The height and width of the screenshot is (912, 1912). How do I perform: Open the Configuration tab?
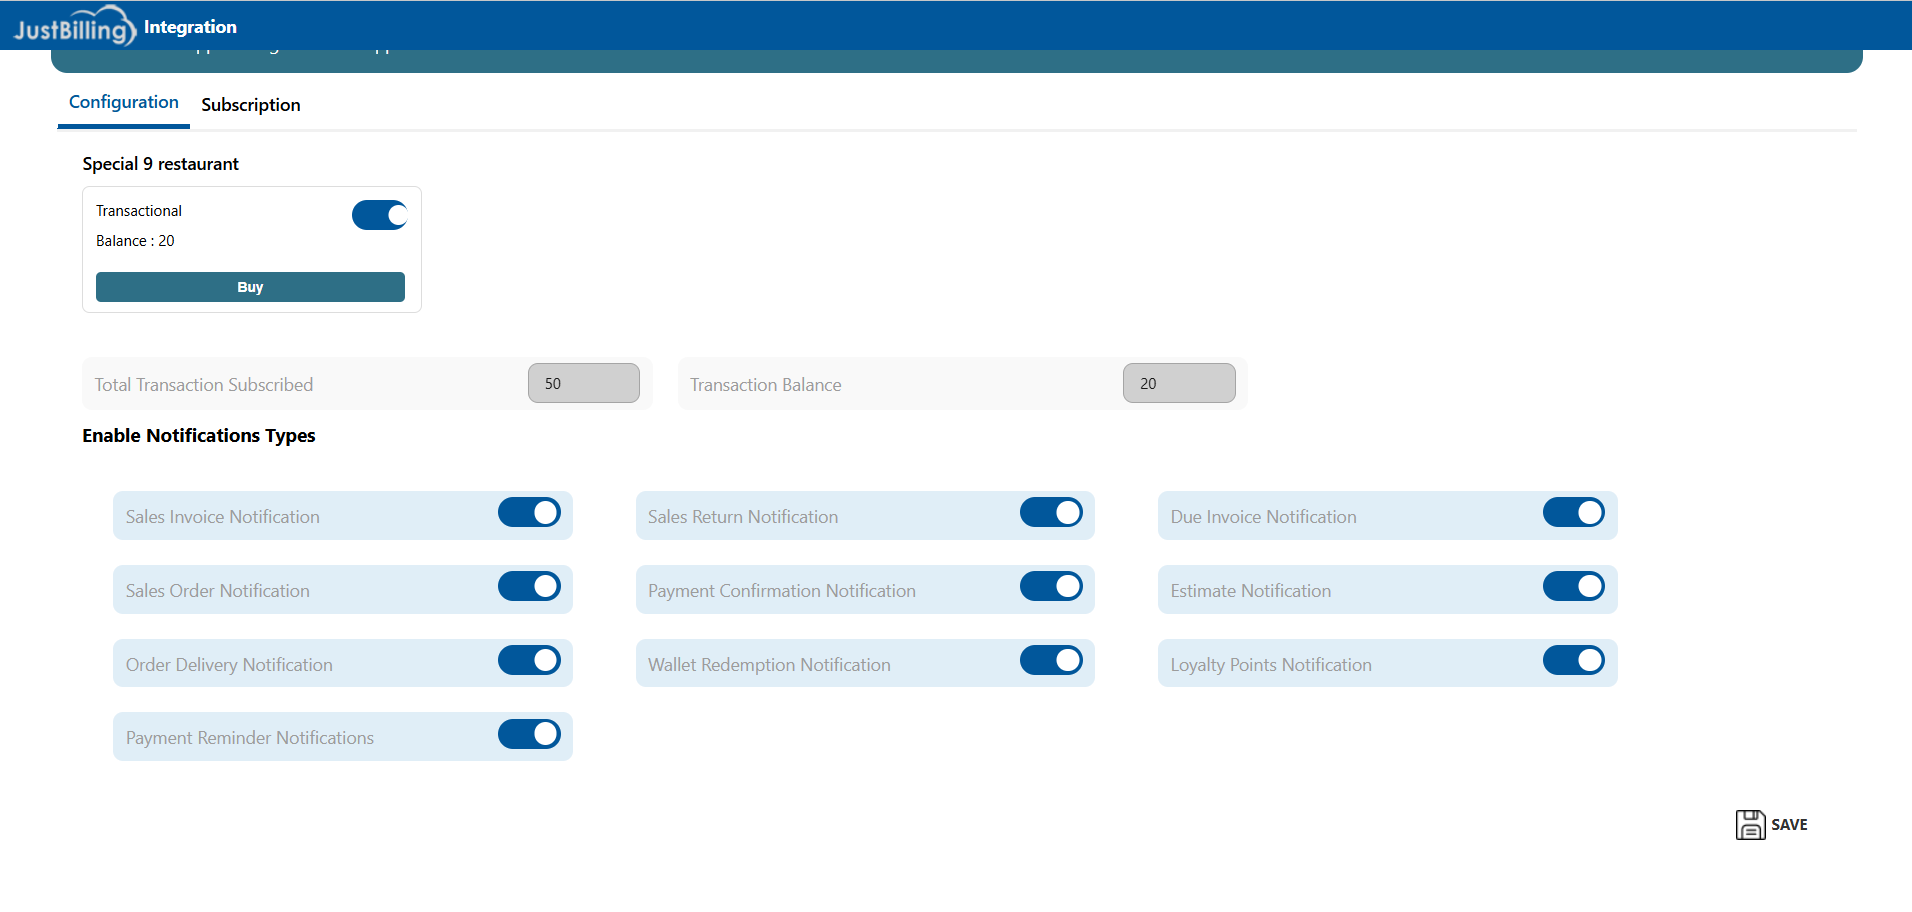(124, 102)
